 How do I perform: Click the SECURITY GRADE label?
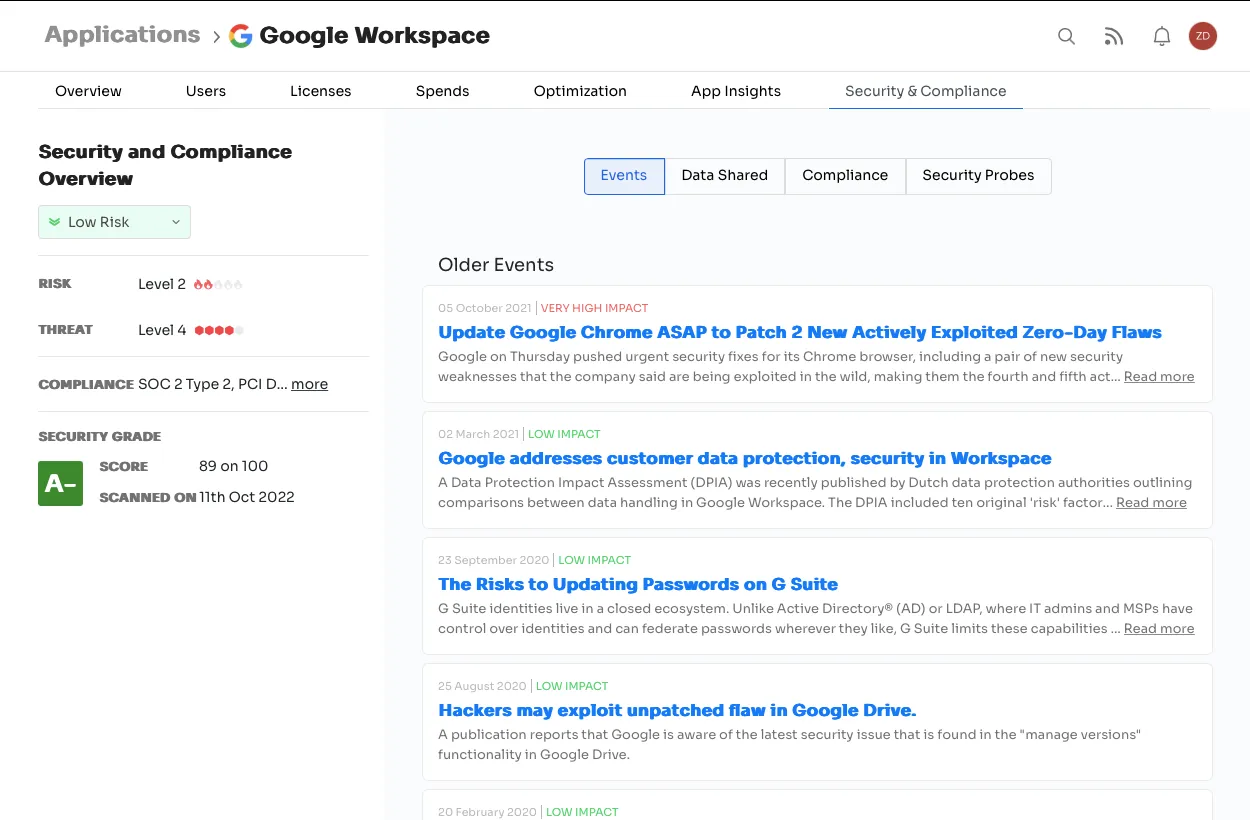(99, 437)
